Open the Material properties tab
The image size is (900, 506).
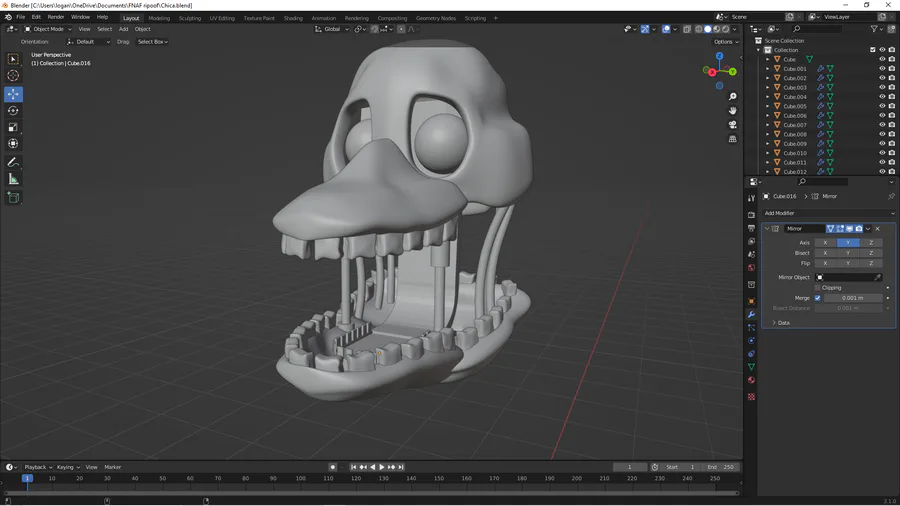(x=751, y=380)
